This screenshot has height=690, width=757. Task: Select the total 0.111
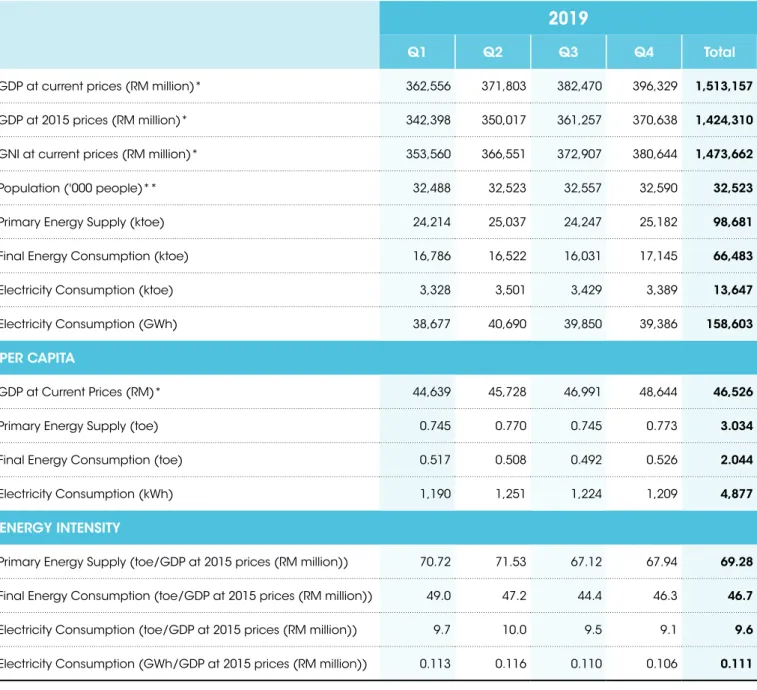point(737,664)
